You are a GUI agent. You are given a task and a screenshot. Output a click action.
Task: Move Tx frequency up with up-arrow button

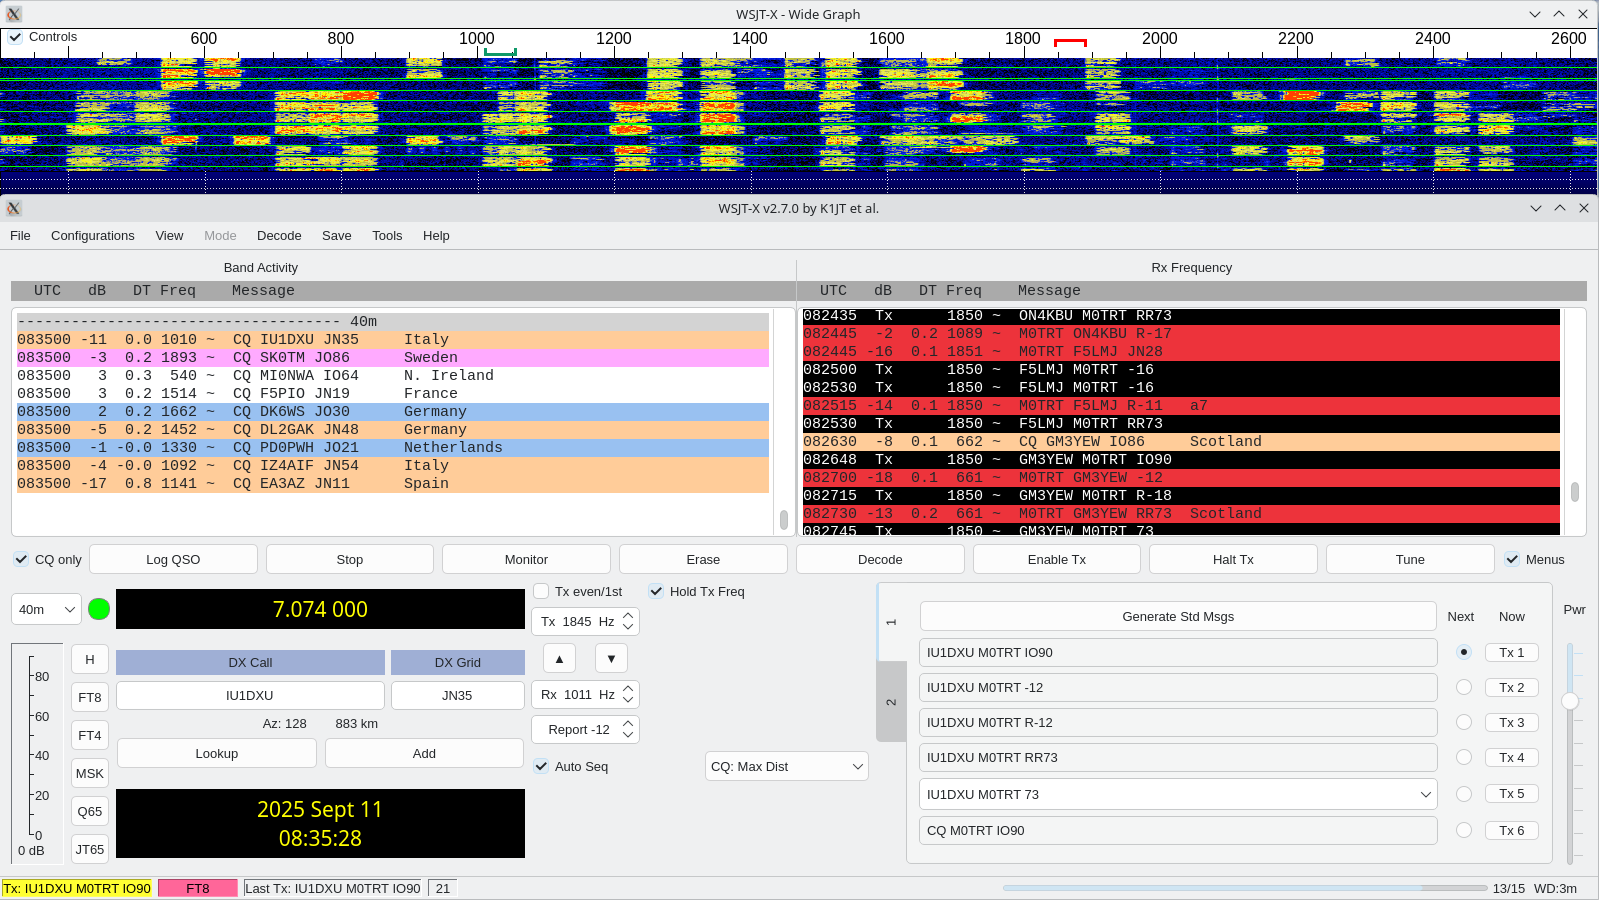(x=559, y=658)
